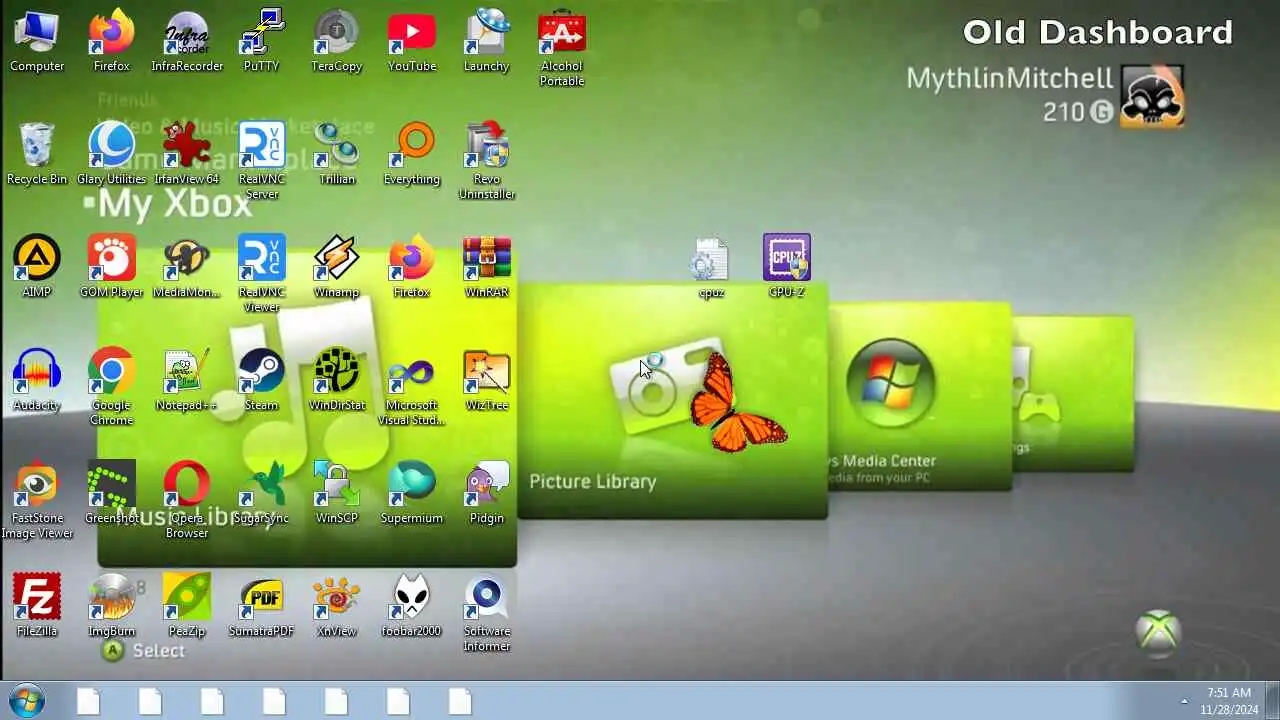The width and height of the screenshot is (1280, 720).
Task: Click the FastStone Image Viewer icon
Action: [x=37, y=501]
